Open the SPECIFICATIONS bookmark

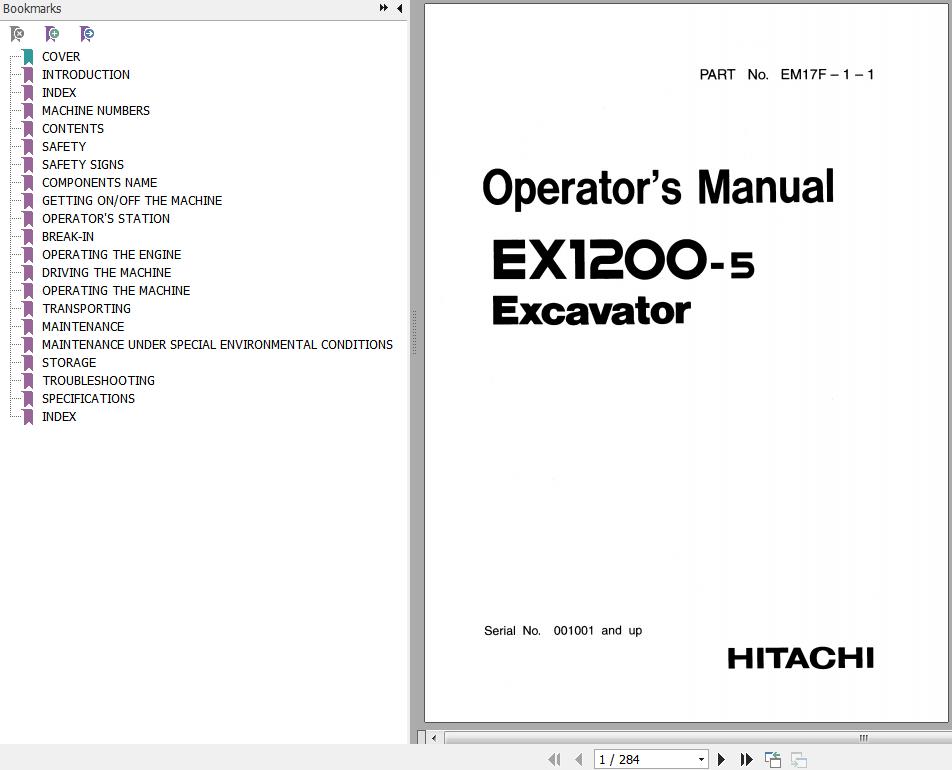pyautogui.click(x=88, y=399)
